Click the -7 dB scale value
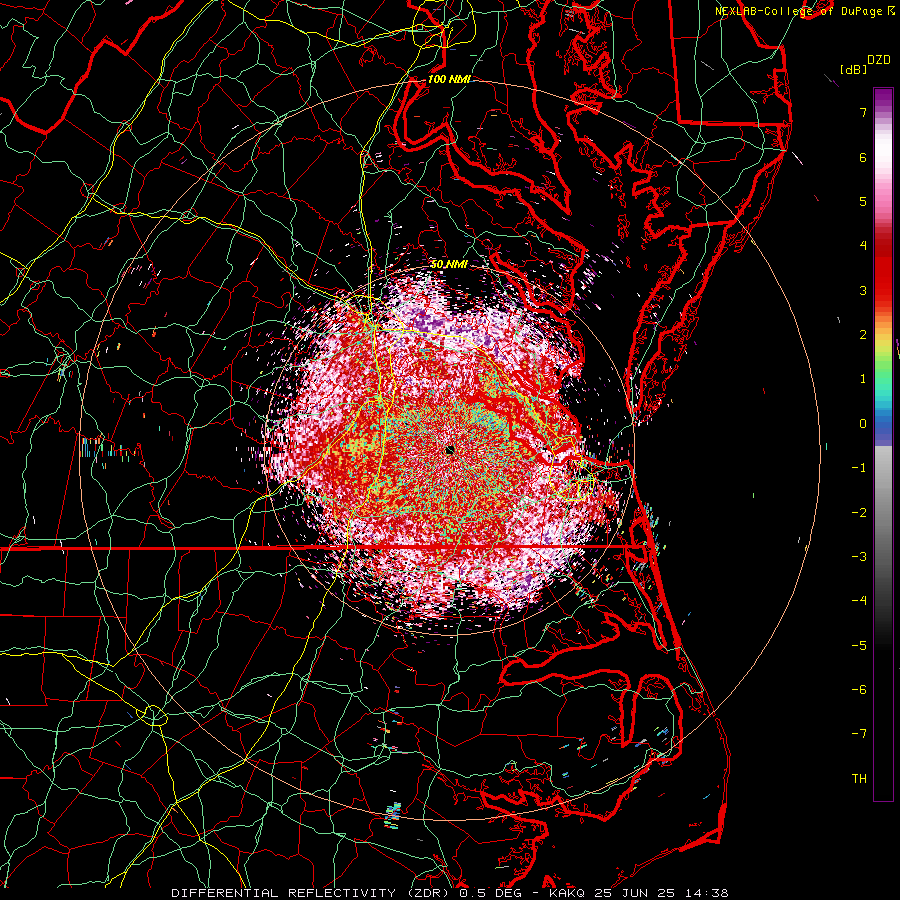 (859, 734)
